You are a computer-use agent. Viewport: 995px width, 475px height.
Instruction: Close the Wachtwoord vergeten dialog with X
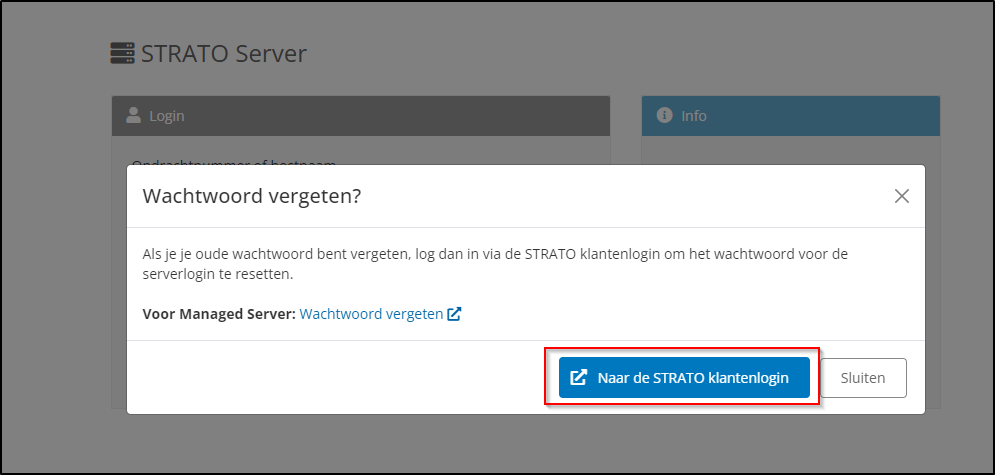902,196
